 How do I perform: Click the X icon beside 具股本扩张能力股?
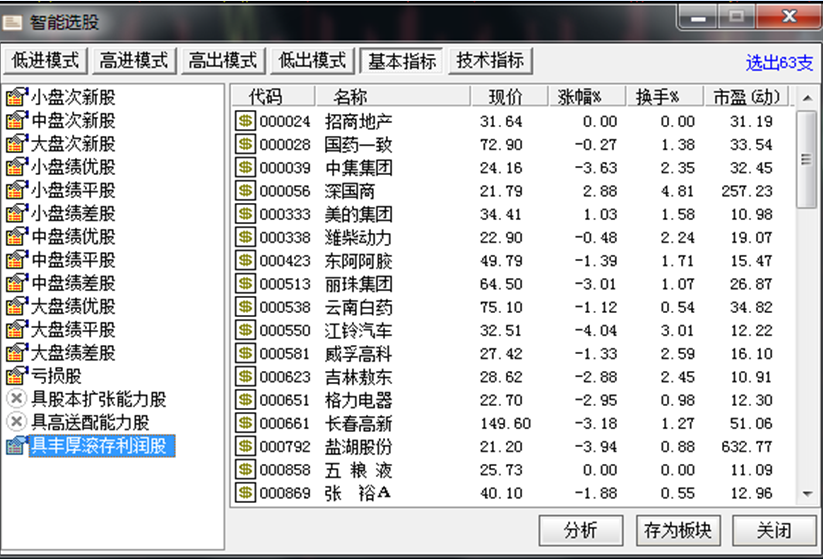[16, 399]
